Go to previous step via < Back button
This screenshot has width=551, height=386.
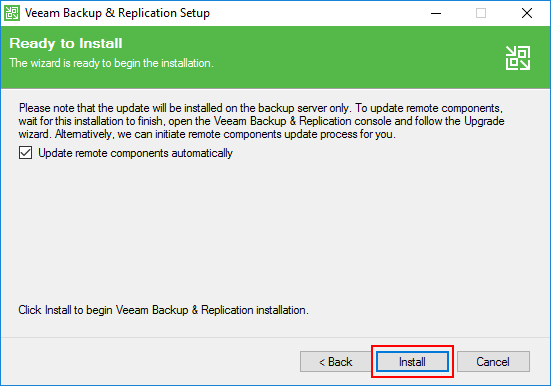point(336,361)
